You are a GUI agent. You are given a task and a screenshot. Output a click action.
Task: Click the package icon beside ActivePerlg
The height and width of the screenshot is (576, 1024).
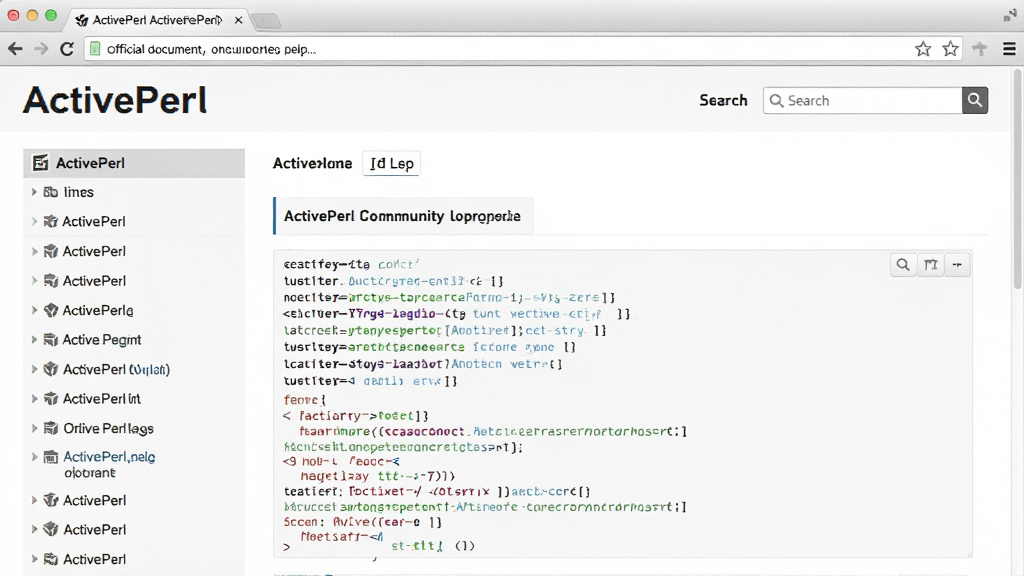[51, 310]
